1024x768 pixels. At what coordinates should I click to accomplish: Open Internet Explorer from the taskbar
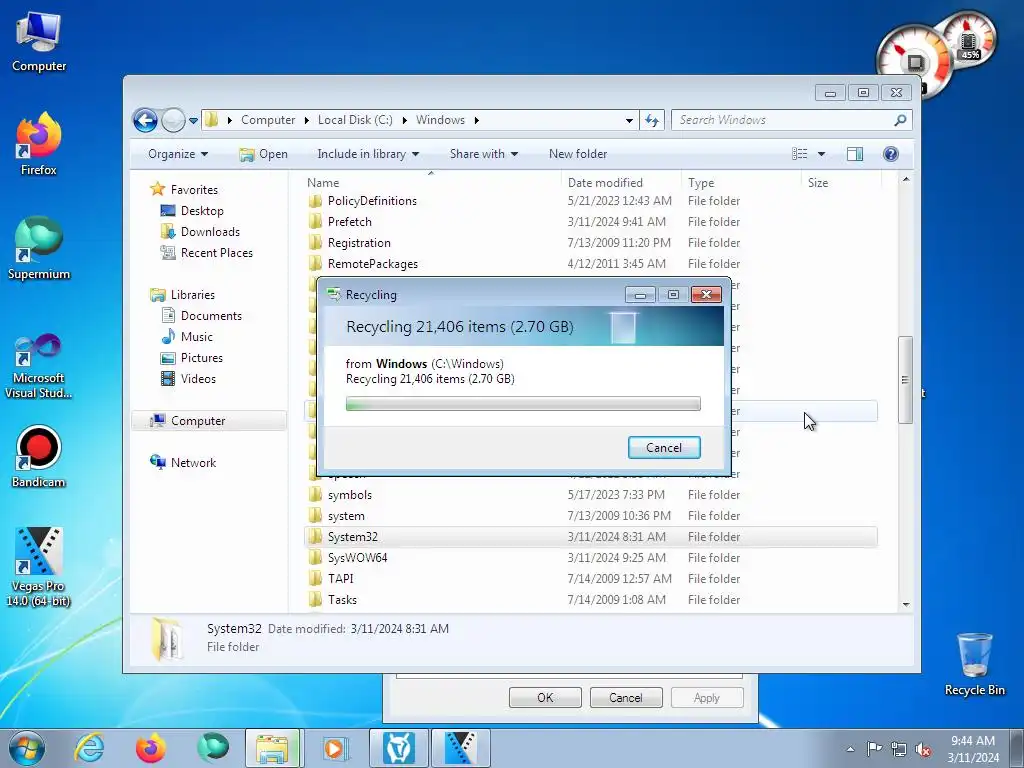pos(89,748)
